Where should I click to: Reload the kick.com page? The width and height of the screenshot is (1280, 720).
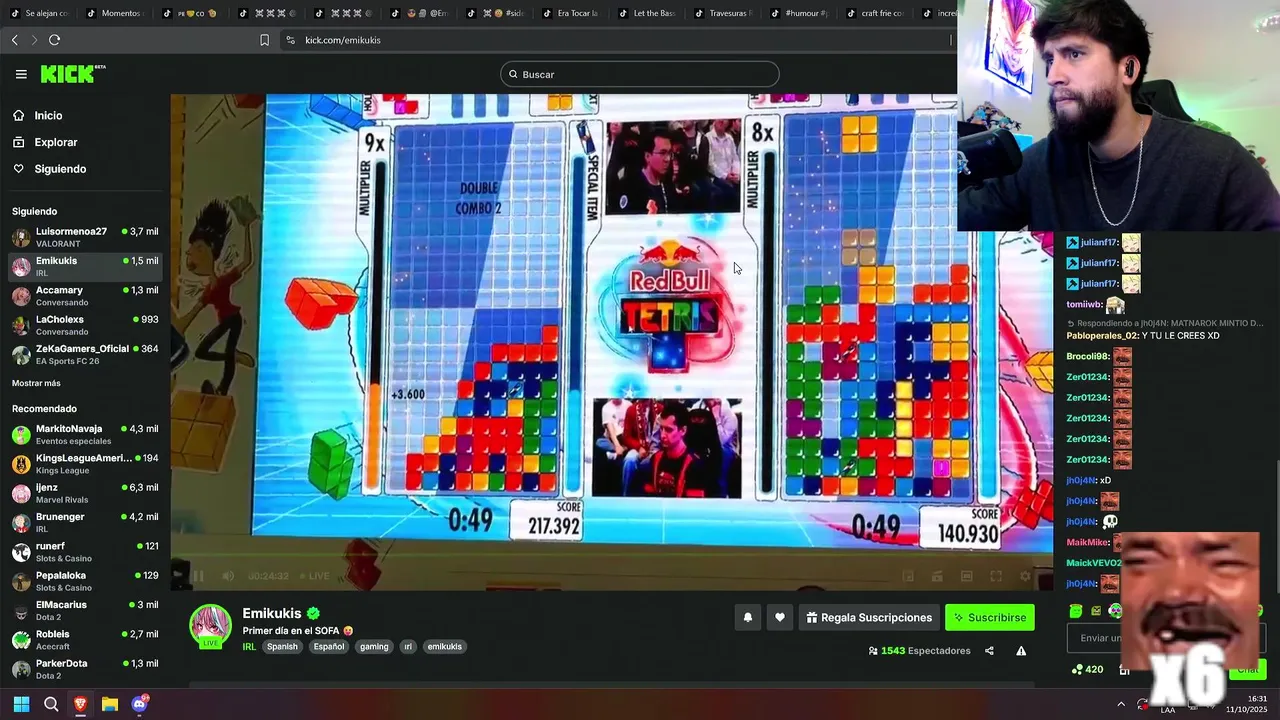coord(54,40)
